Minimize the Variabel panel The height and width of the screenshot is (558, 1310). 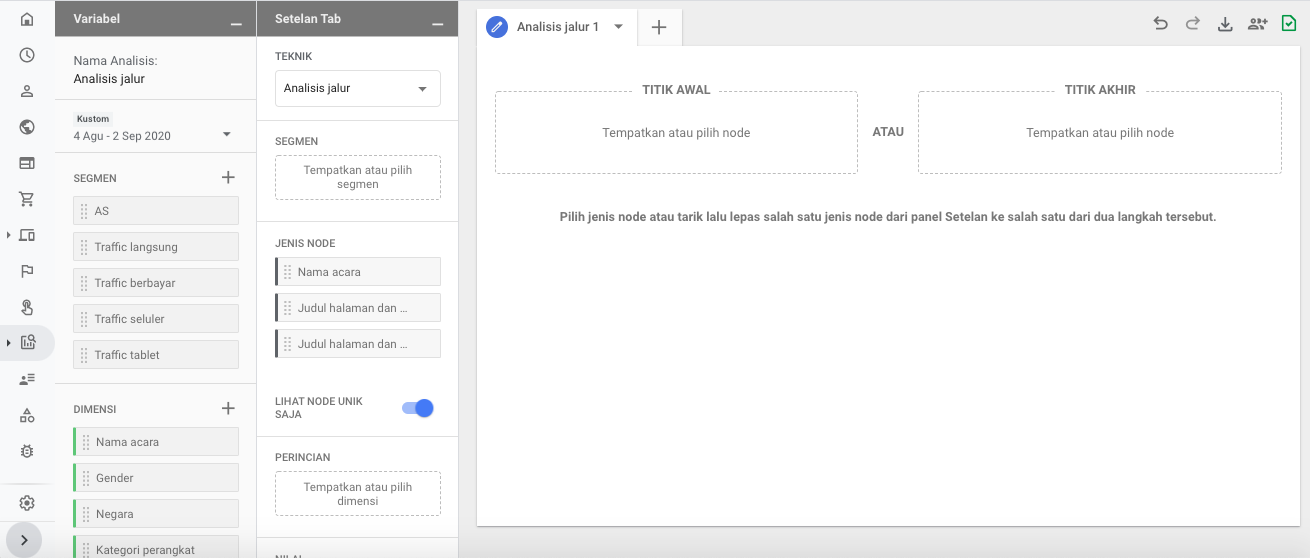pos(235,22)
